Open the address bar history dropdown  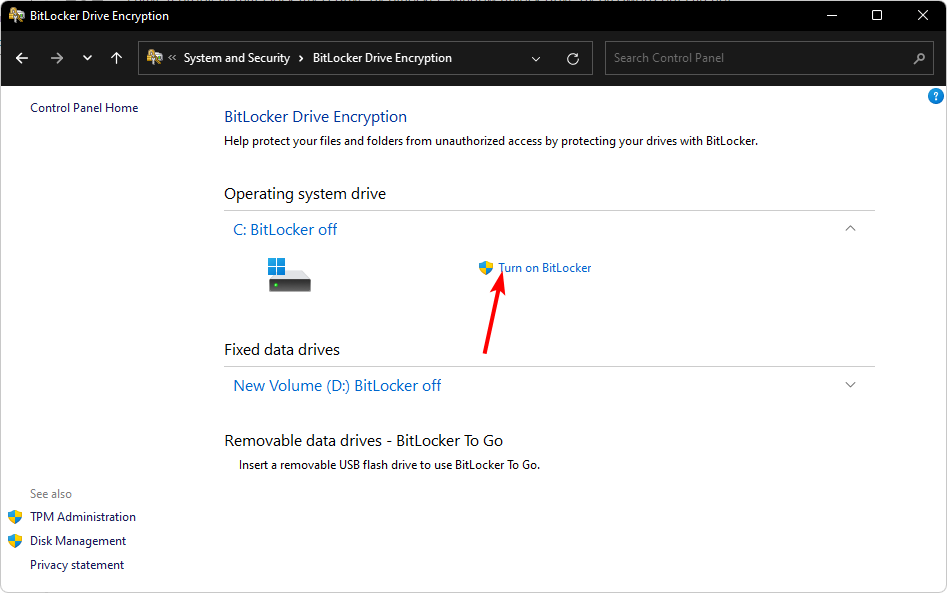(536, 59)
